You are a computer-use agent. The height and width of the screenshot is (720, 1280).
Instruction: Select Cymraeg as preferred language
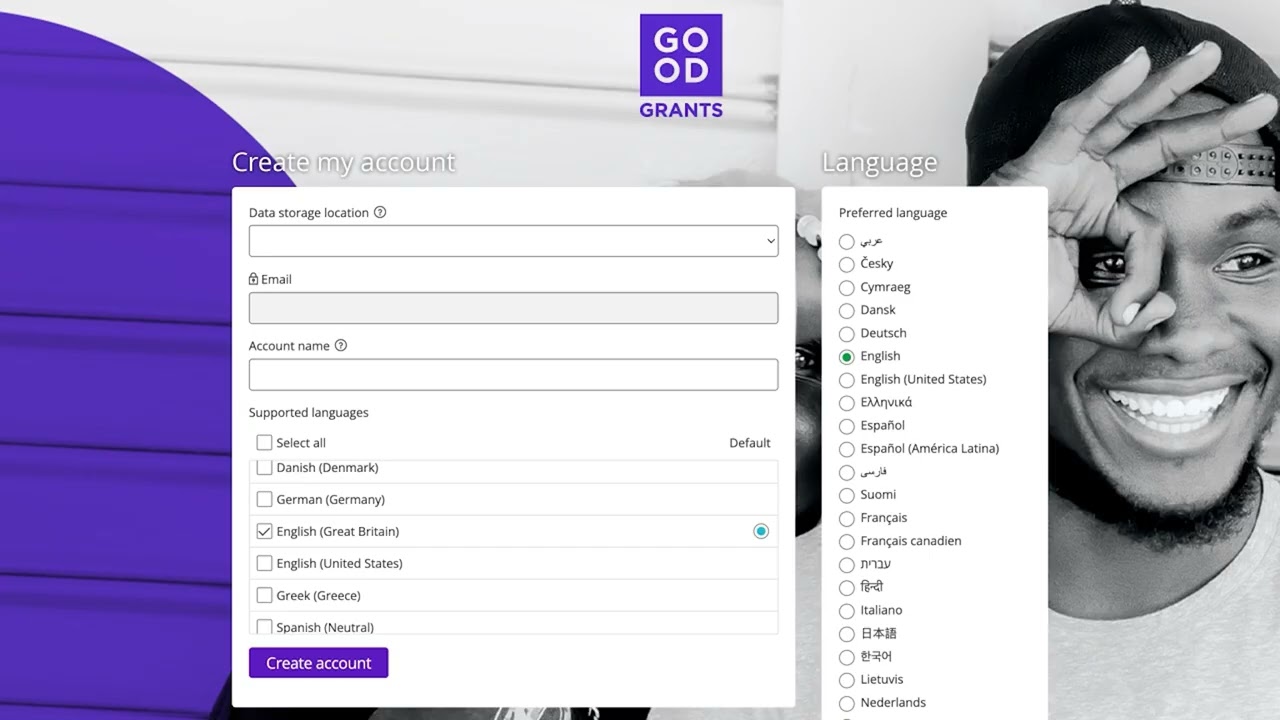(x=847, y=287)
